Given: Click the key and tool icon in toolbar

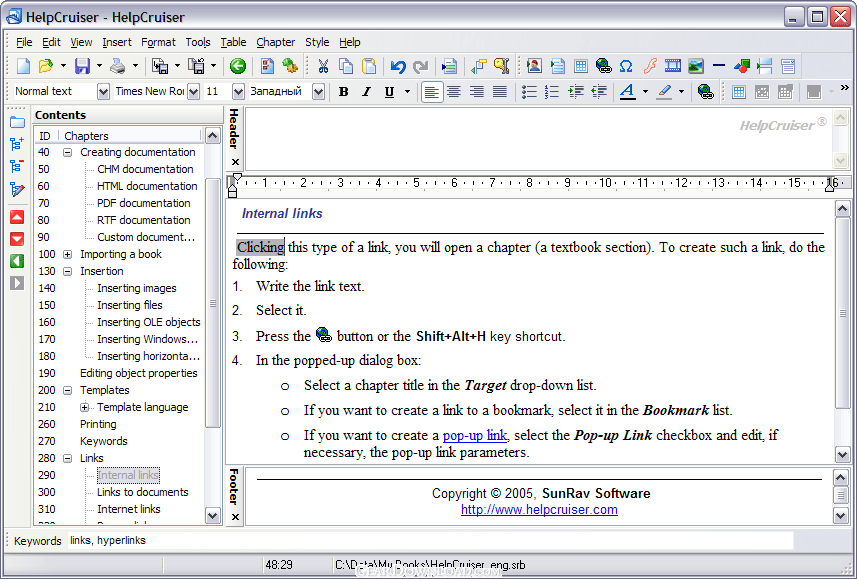Looking at the screenshot, I should coord(502,66).
